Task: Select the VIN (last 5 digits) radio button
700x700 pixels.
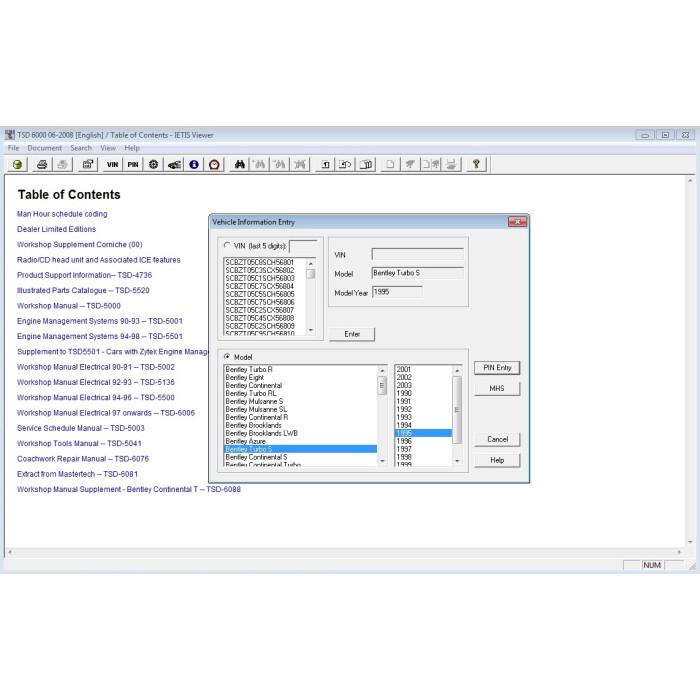Action: pos(227,245)
